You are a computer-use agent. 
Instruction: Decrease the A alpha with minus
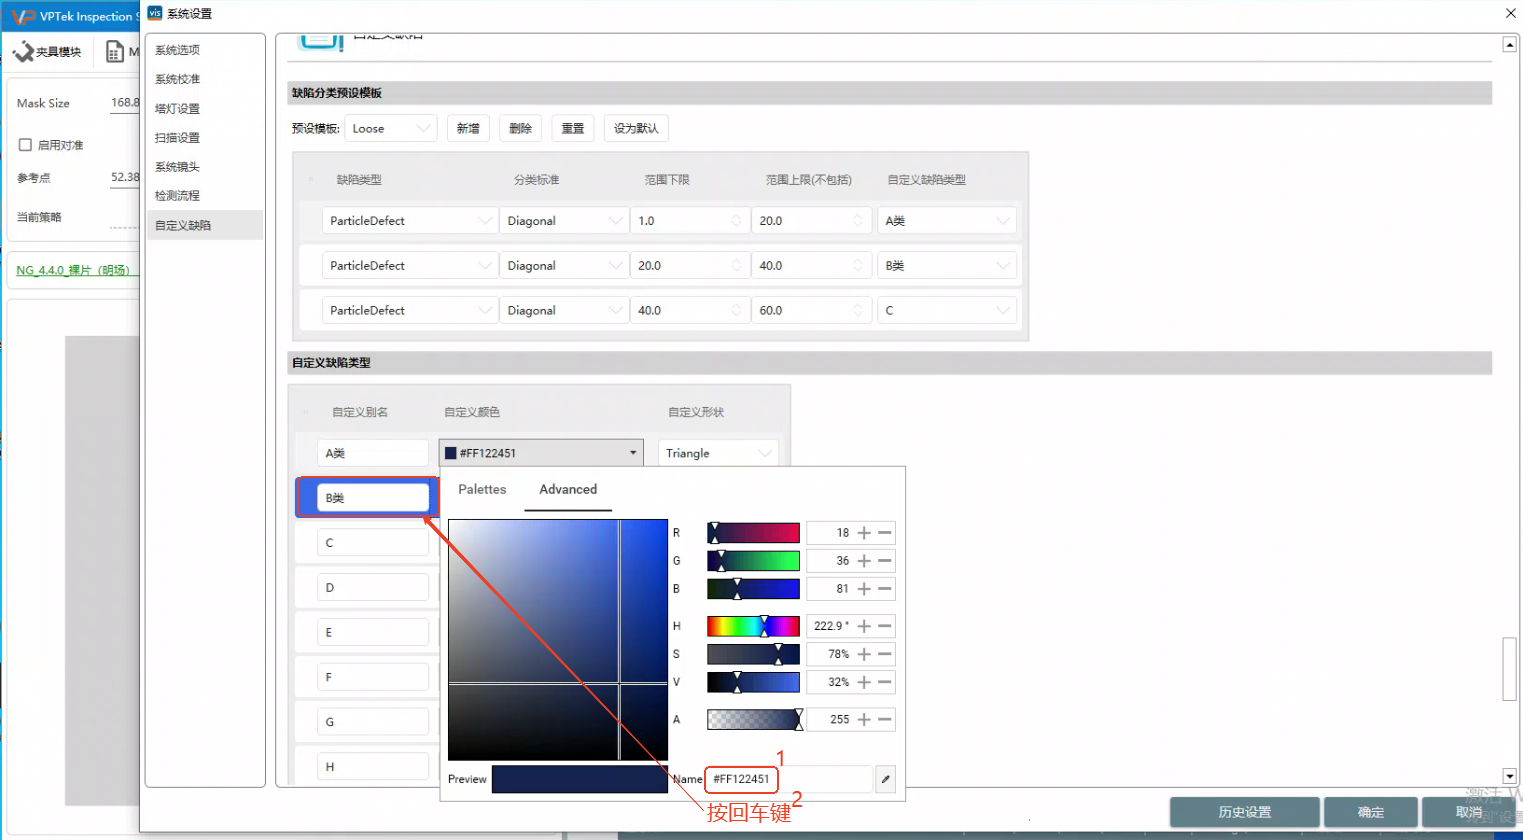point(885,719)
